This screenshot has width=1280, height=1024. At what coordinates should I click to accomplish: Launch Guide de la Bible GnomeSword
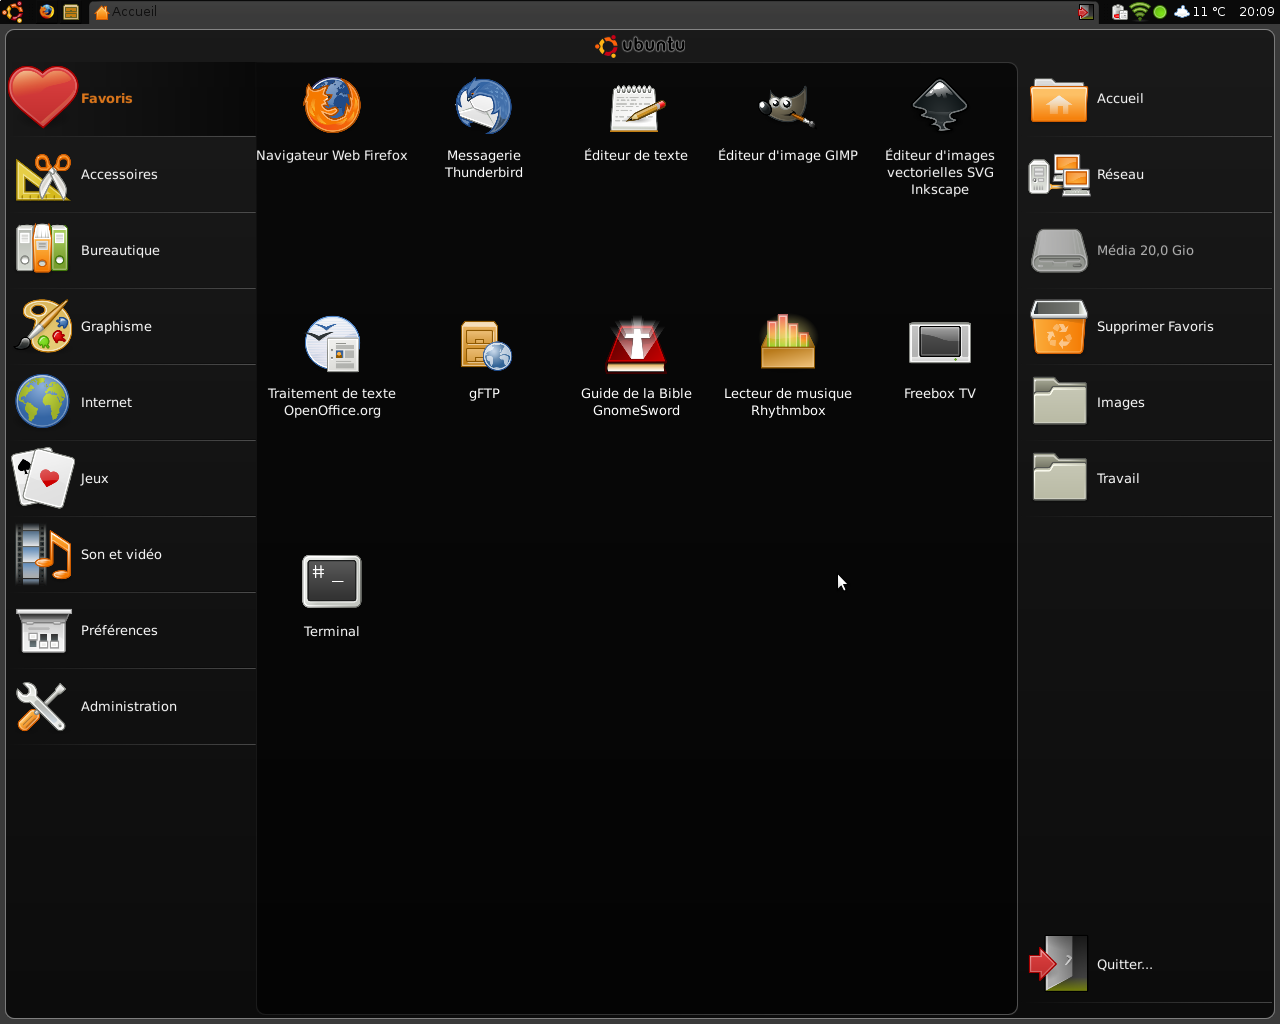(636, 365)
